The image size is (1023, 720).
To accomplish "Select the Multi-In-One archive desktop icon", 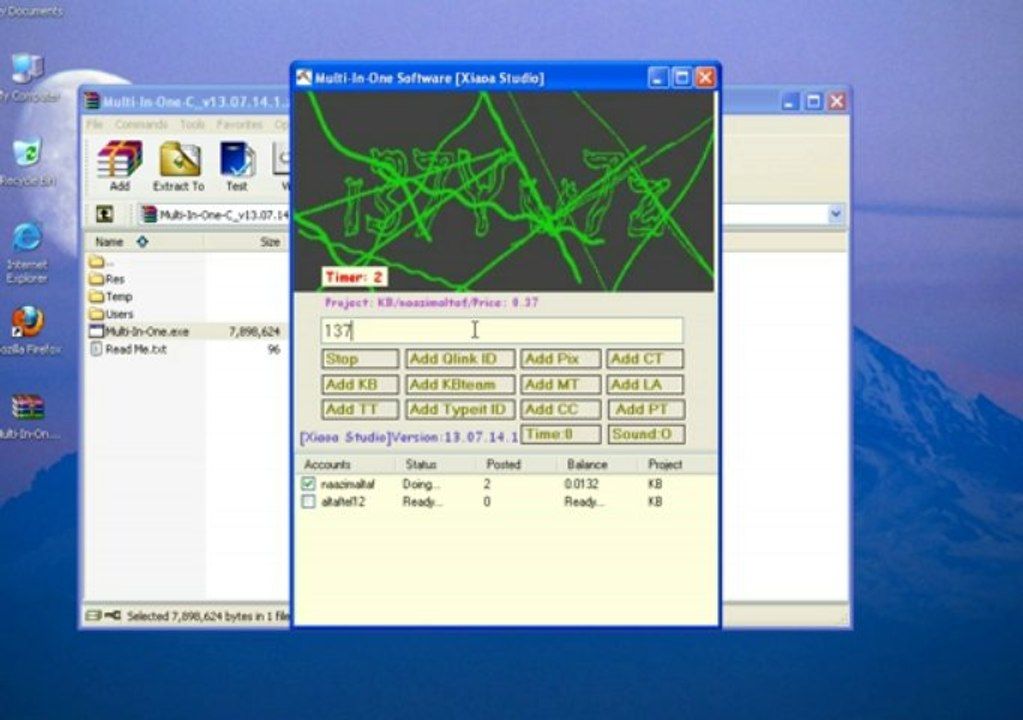I will point(27,416).
